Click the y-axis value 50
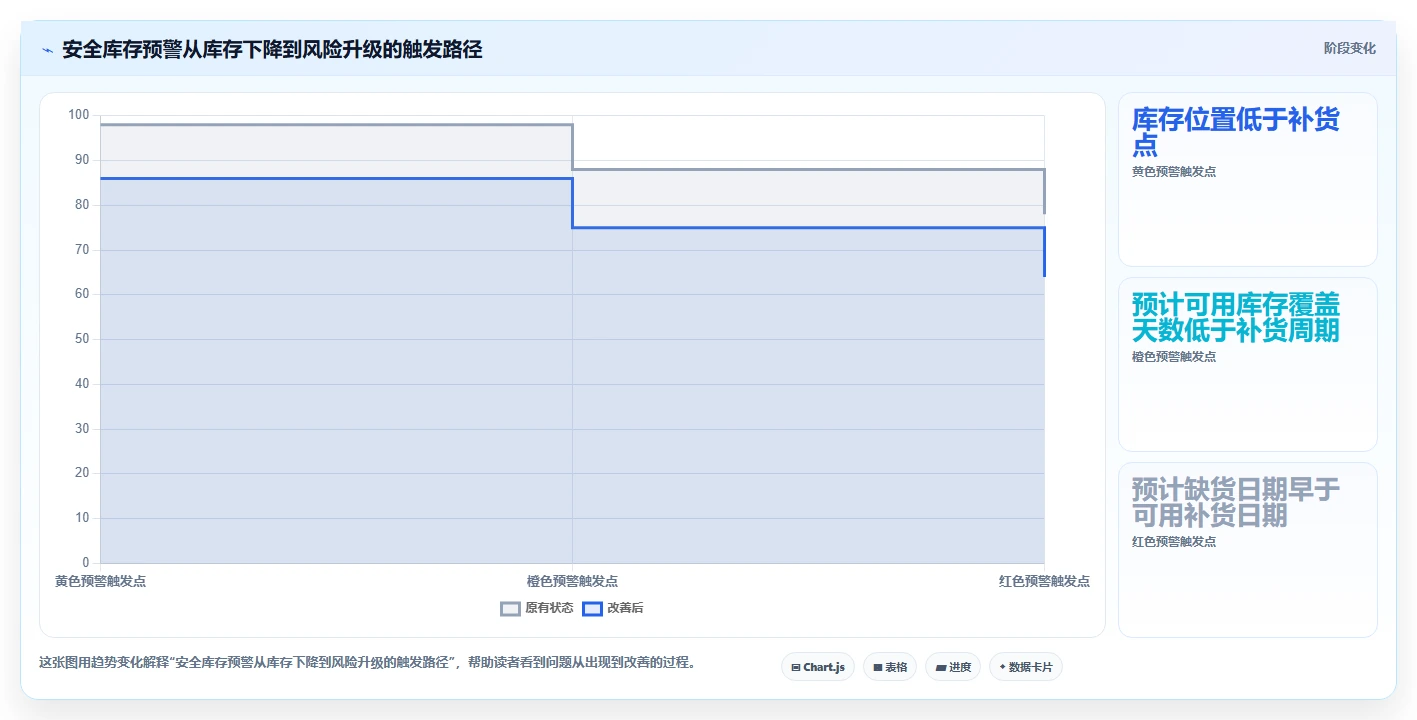This screenshot has width=1417, height=720. (82, 339)
